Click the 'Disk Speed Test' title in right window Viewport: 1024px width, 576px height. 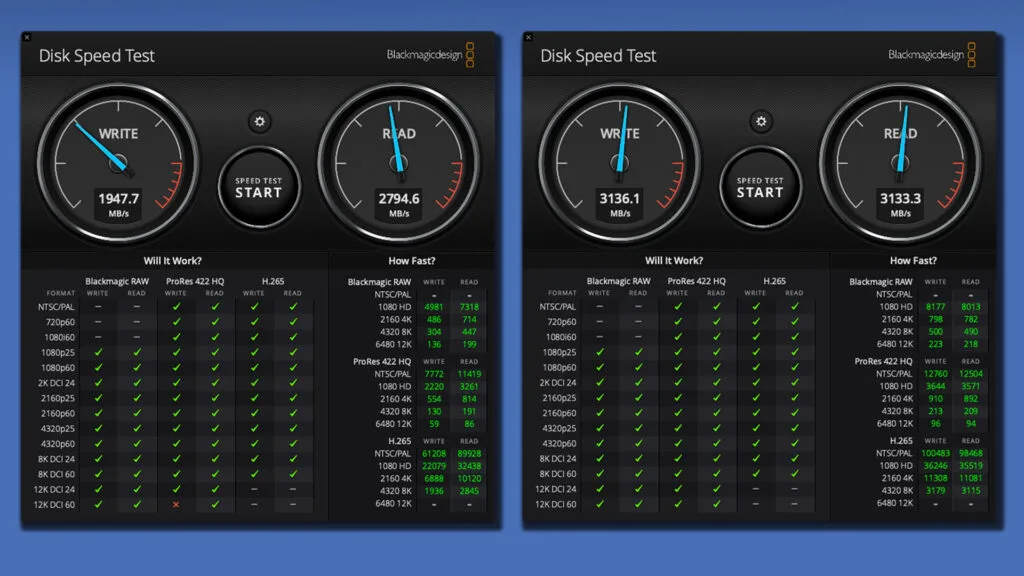point(598,56)
